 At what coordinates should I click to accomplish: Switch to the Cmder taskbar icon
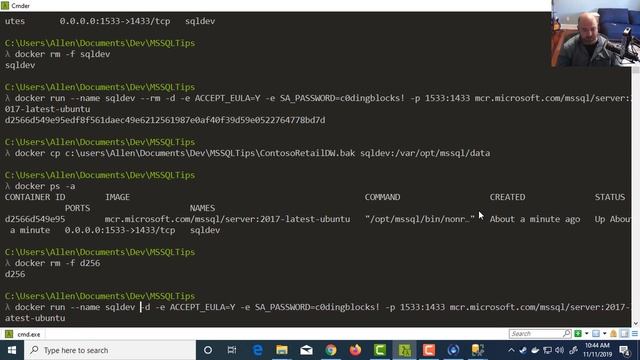(x=404, y=350)
